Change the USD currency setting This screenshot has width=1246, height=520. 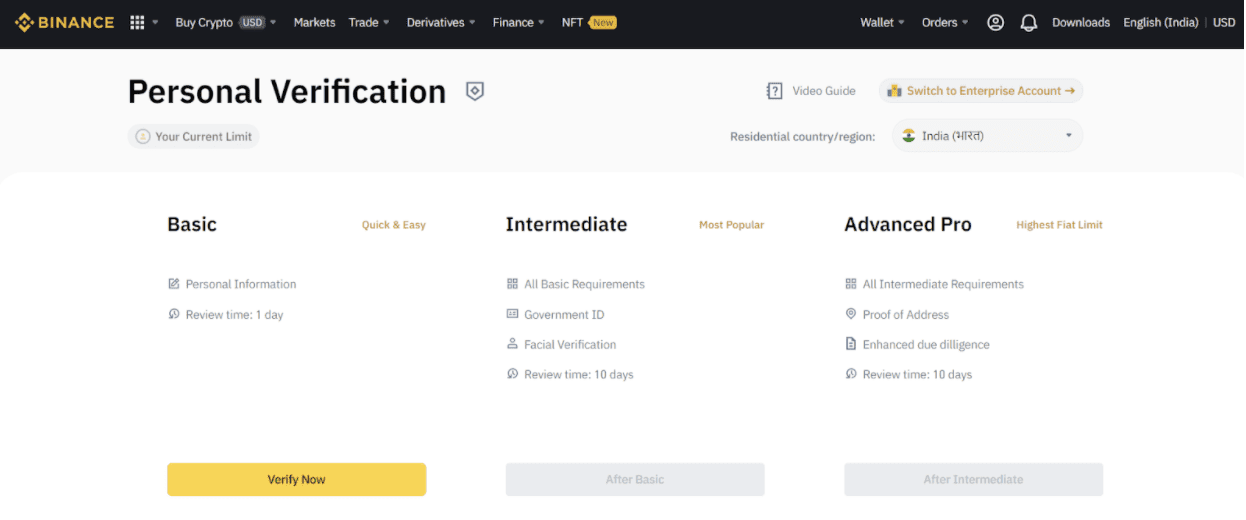1224,22
